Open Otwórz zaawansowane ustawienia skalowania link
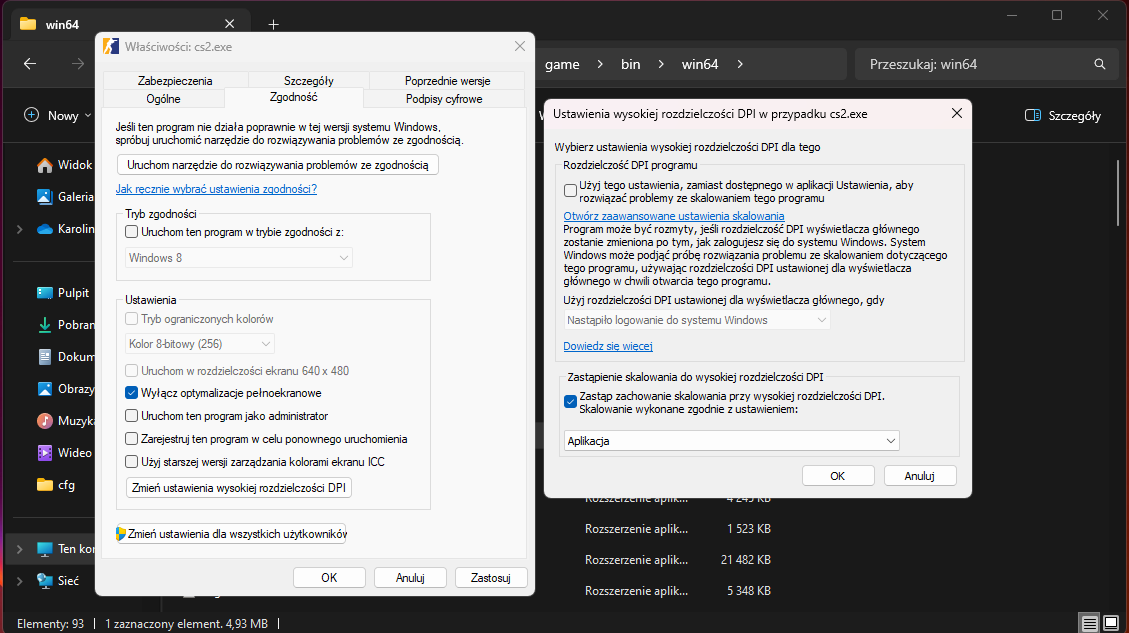 tap(674, 216)
